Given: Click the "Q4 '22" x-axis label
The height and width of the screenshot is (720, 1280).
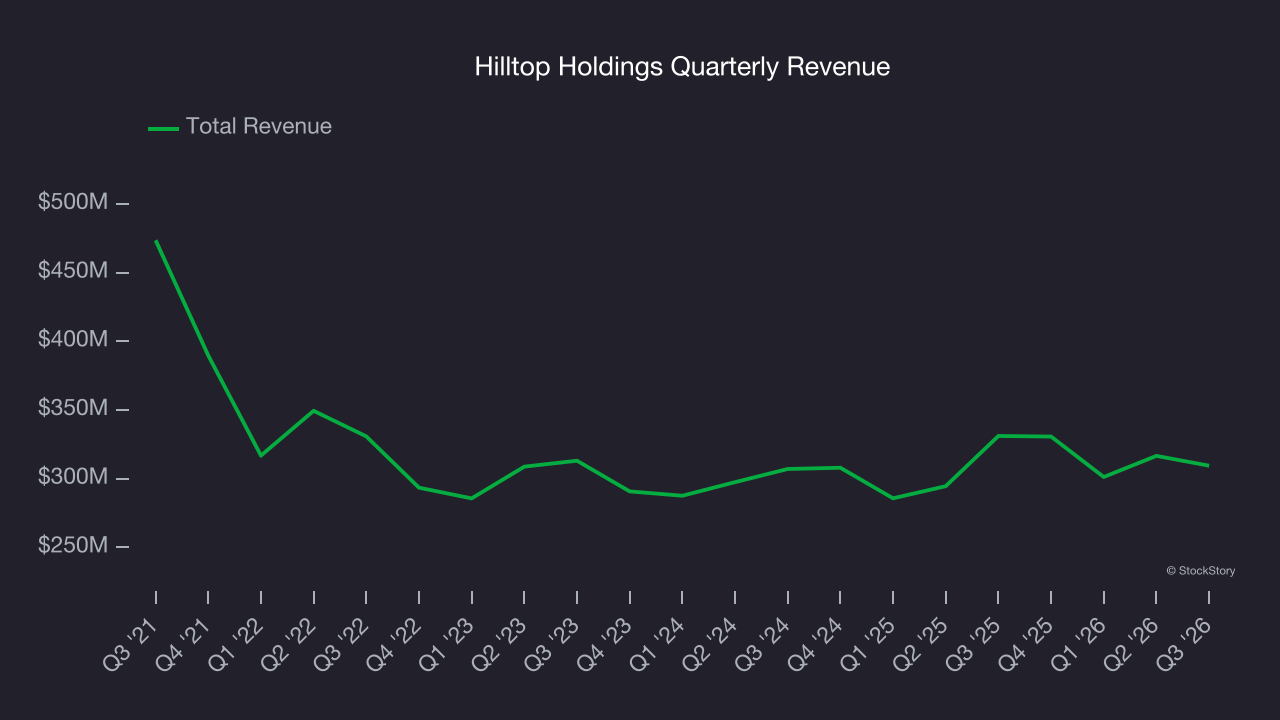Looking at the screenshot, I should [x=395, y=642].
